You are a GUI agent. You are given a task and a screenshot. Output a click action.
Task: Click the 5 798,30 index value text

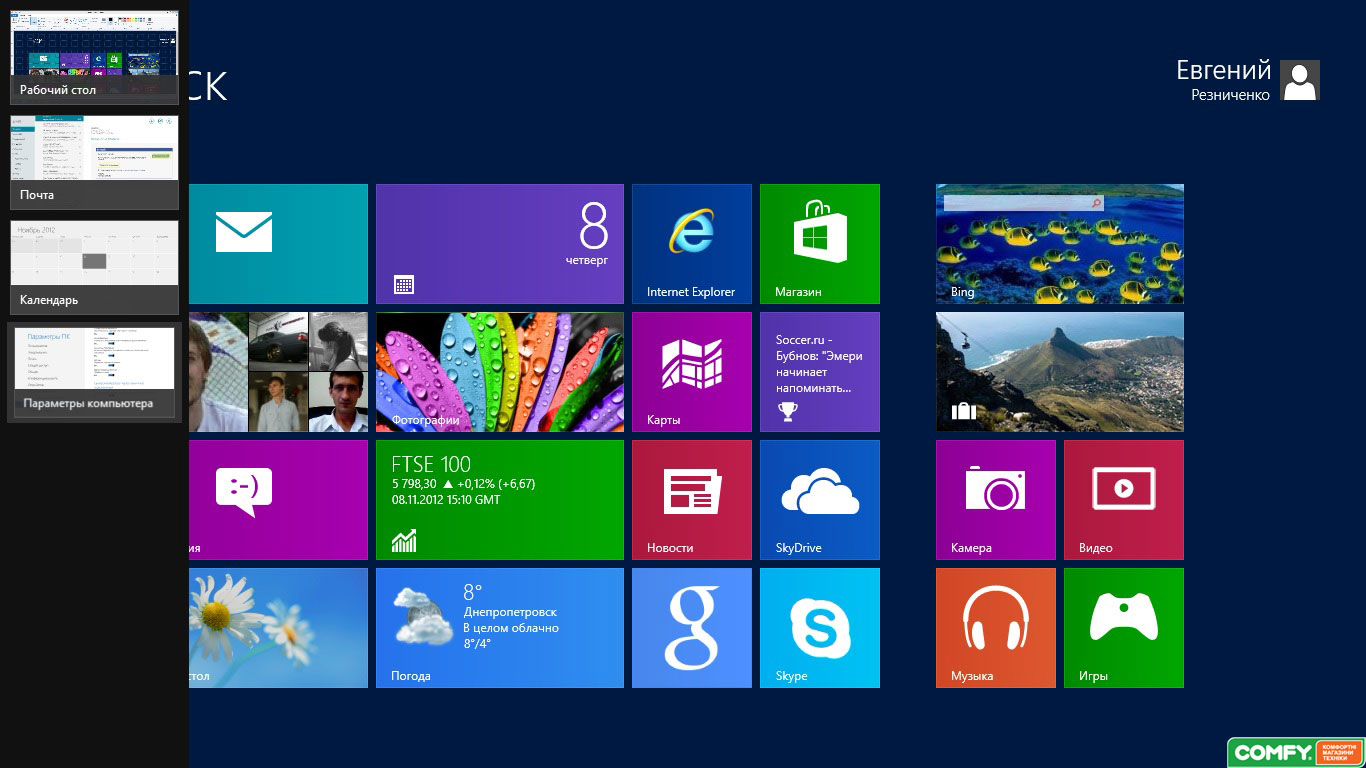pyautogui.click(x=414, y=484)
